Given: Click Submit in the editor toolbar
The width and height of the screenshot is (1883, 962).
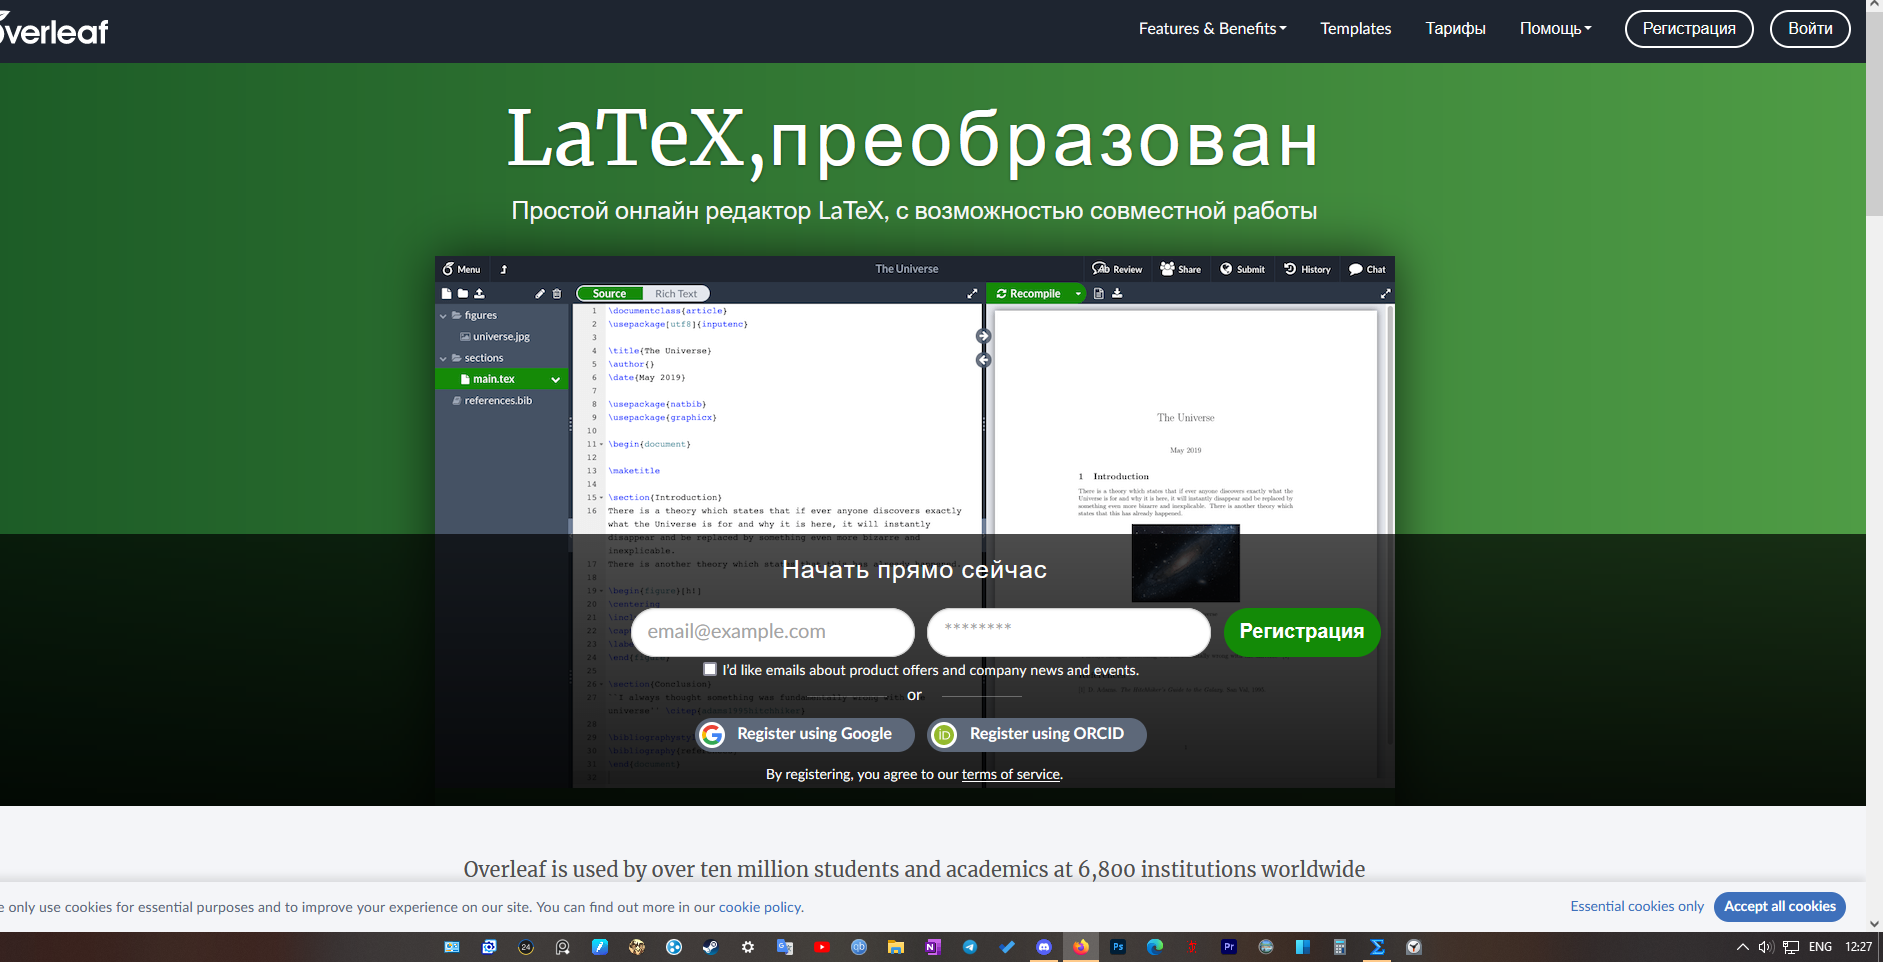Looking at the screenshot, I should pos(1242,269).
